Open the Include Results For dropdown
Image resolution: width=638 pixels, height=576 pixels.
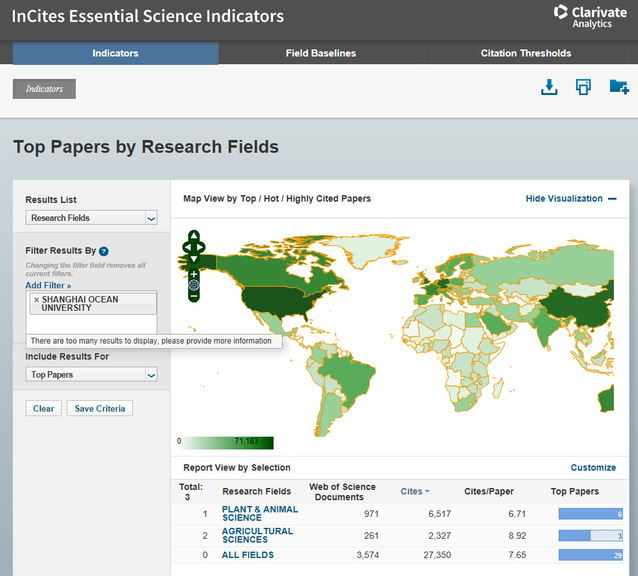92,375
